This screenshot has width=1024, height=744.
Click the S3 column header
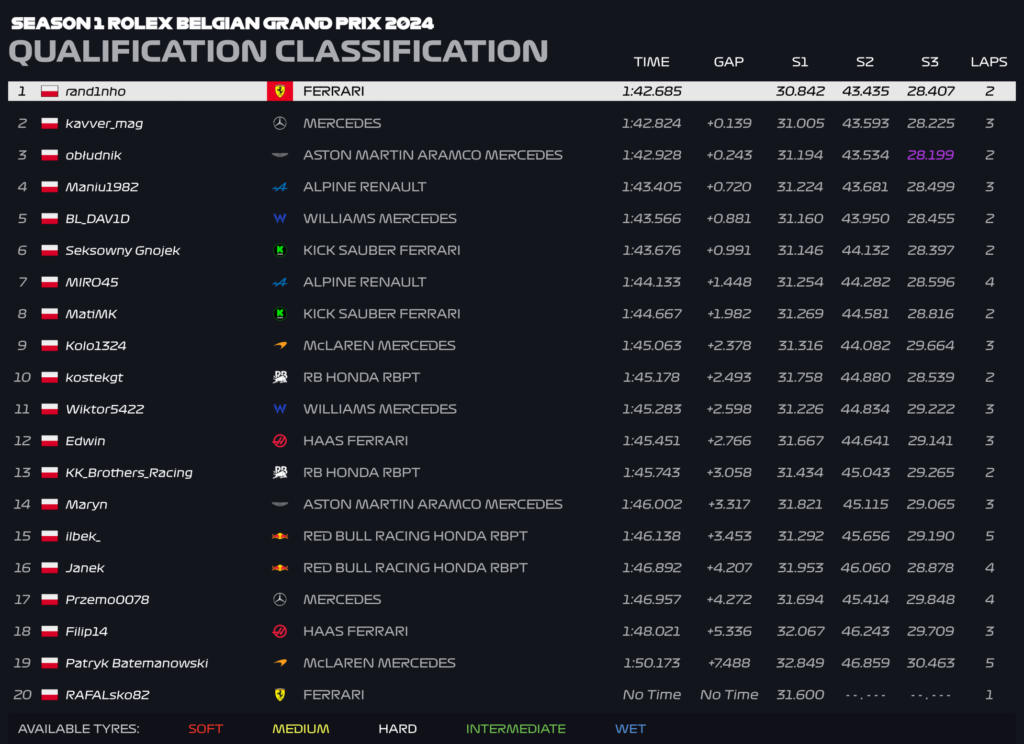tap(930, 62)
